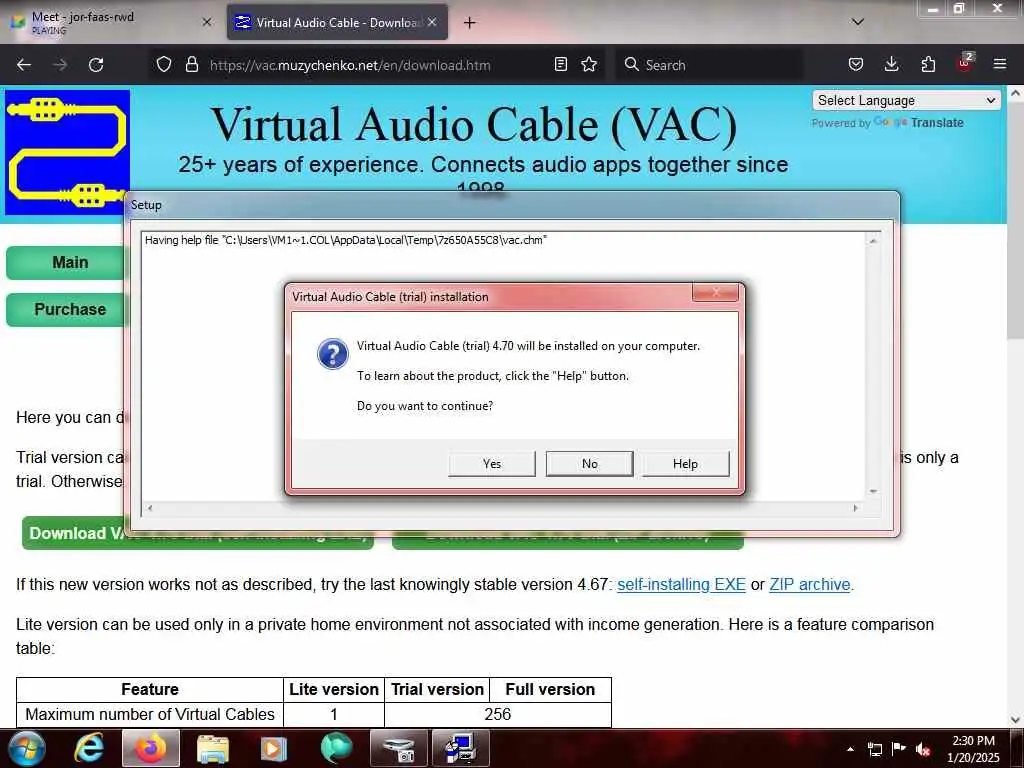Open Pocket save icon in toolbar
Screen dimensions: 1024x768
coord(856,65)
